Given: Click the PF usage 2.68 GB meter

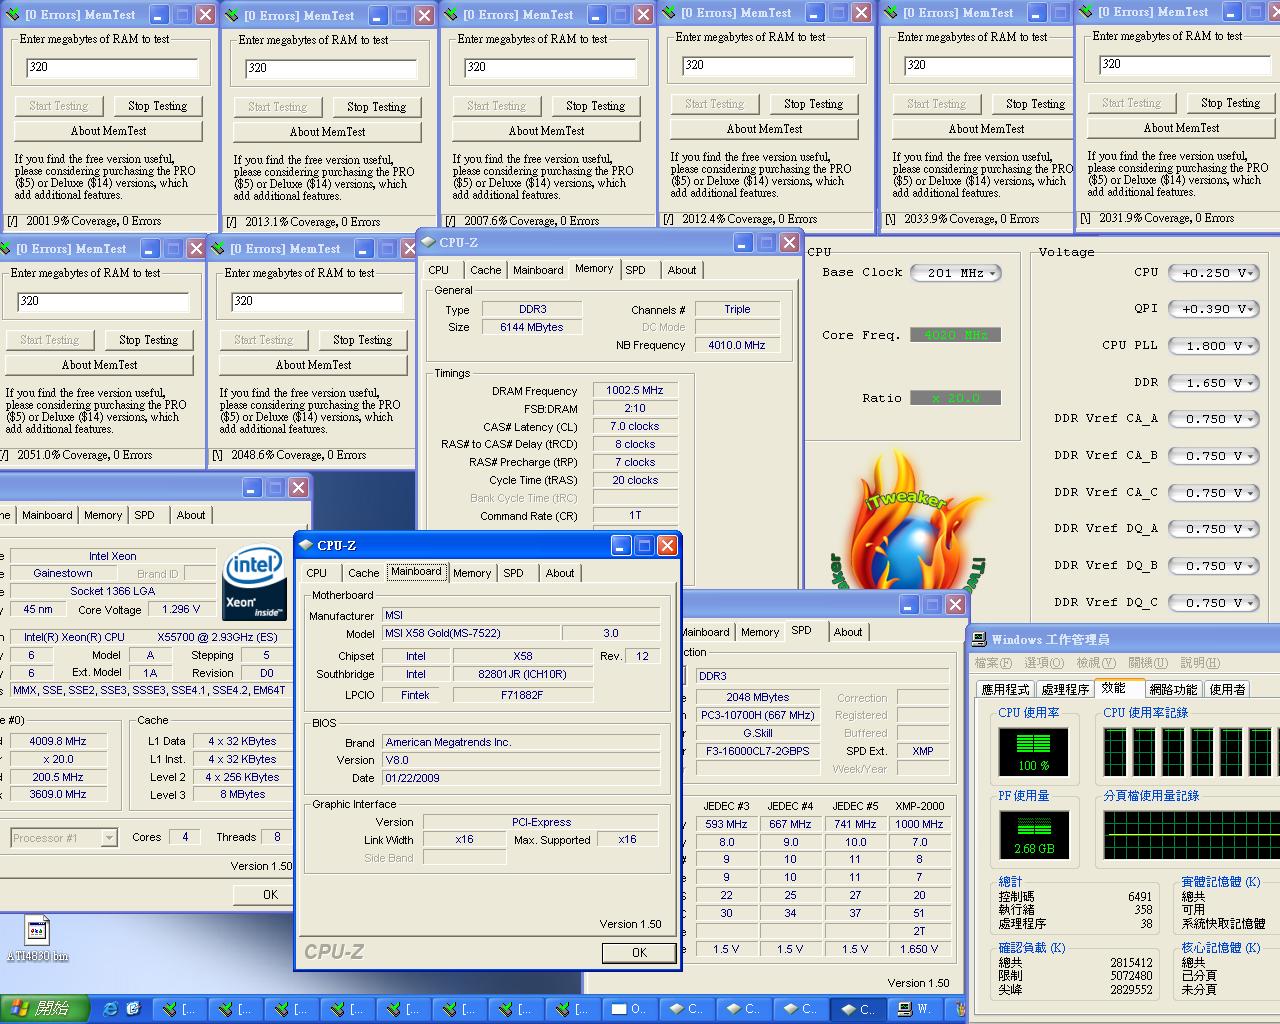Looking at the screenshot, I should (1033, 834).
